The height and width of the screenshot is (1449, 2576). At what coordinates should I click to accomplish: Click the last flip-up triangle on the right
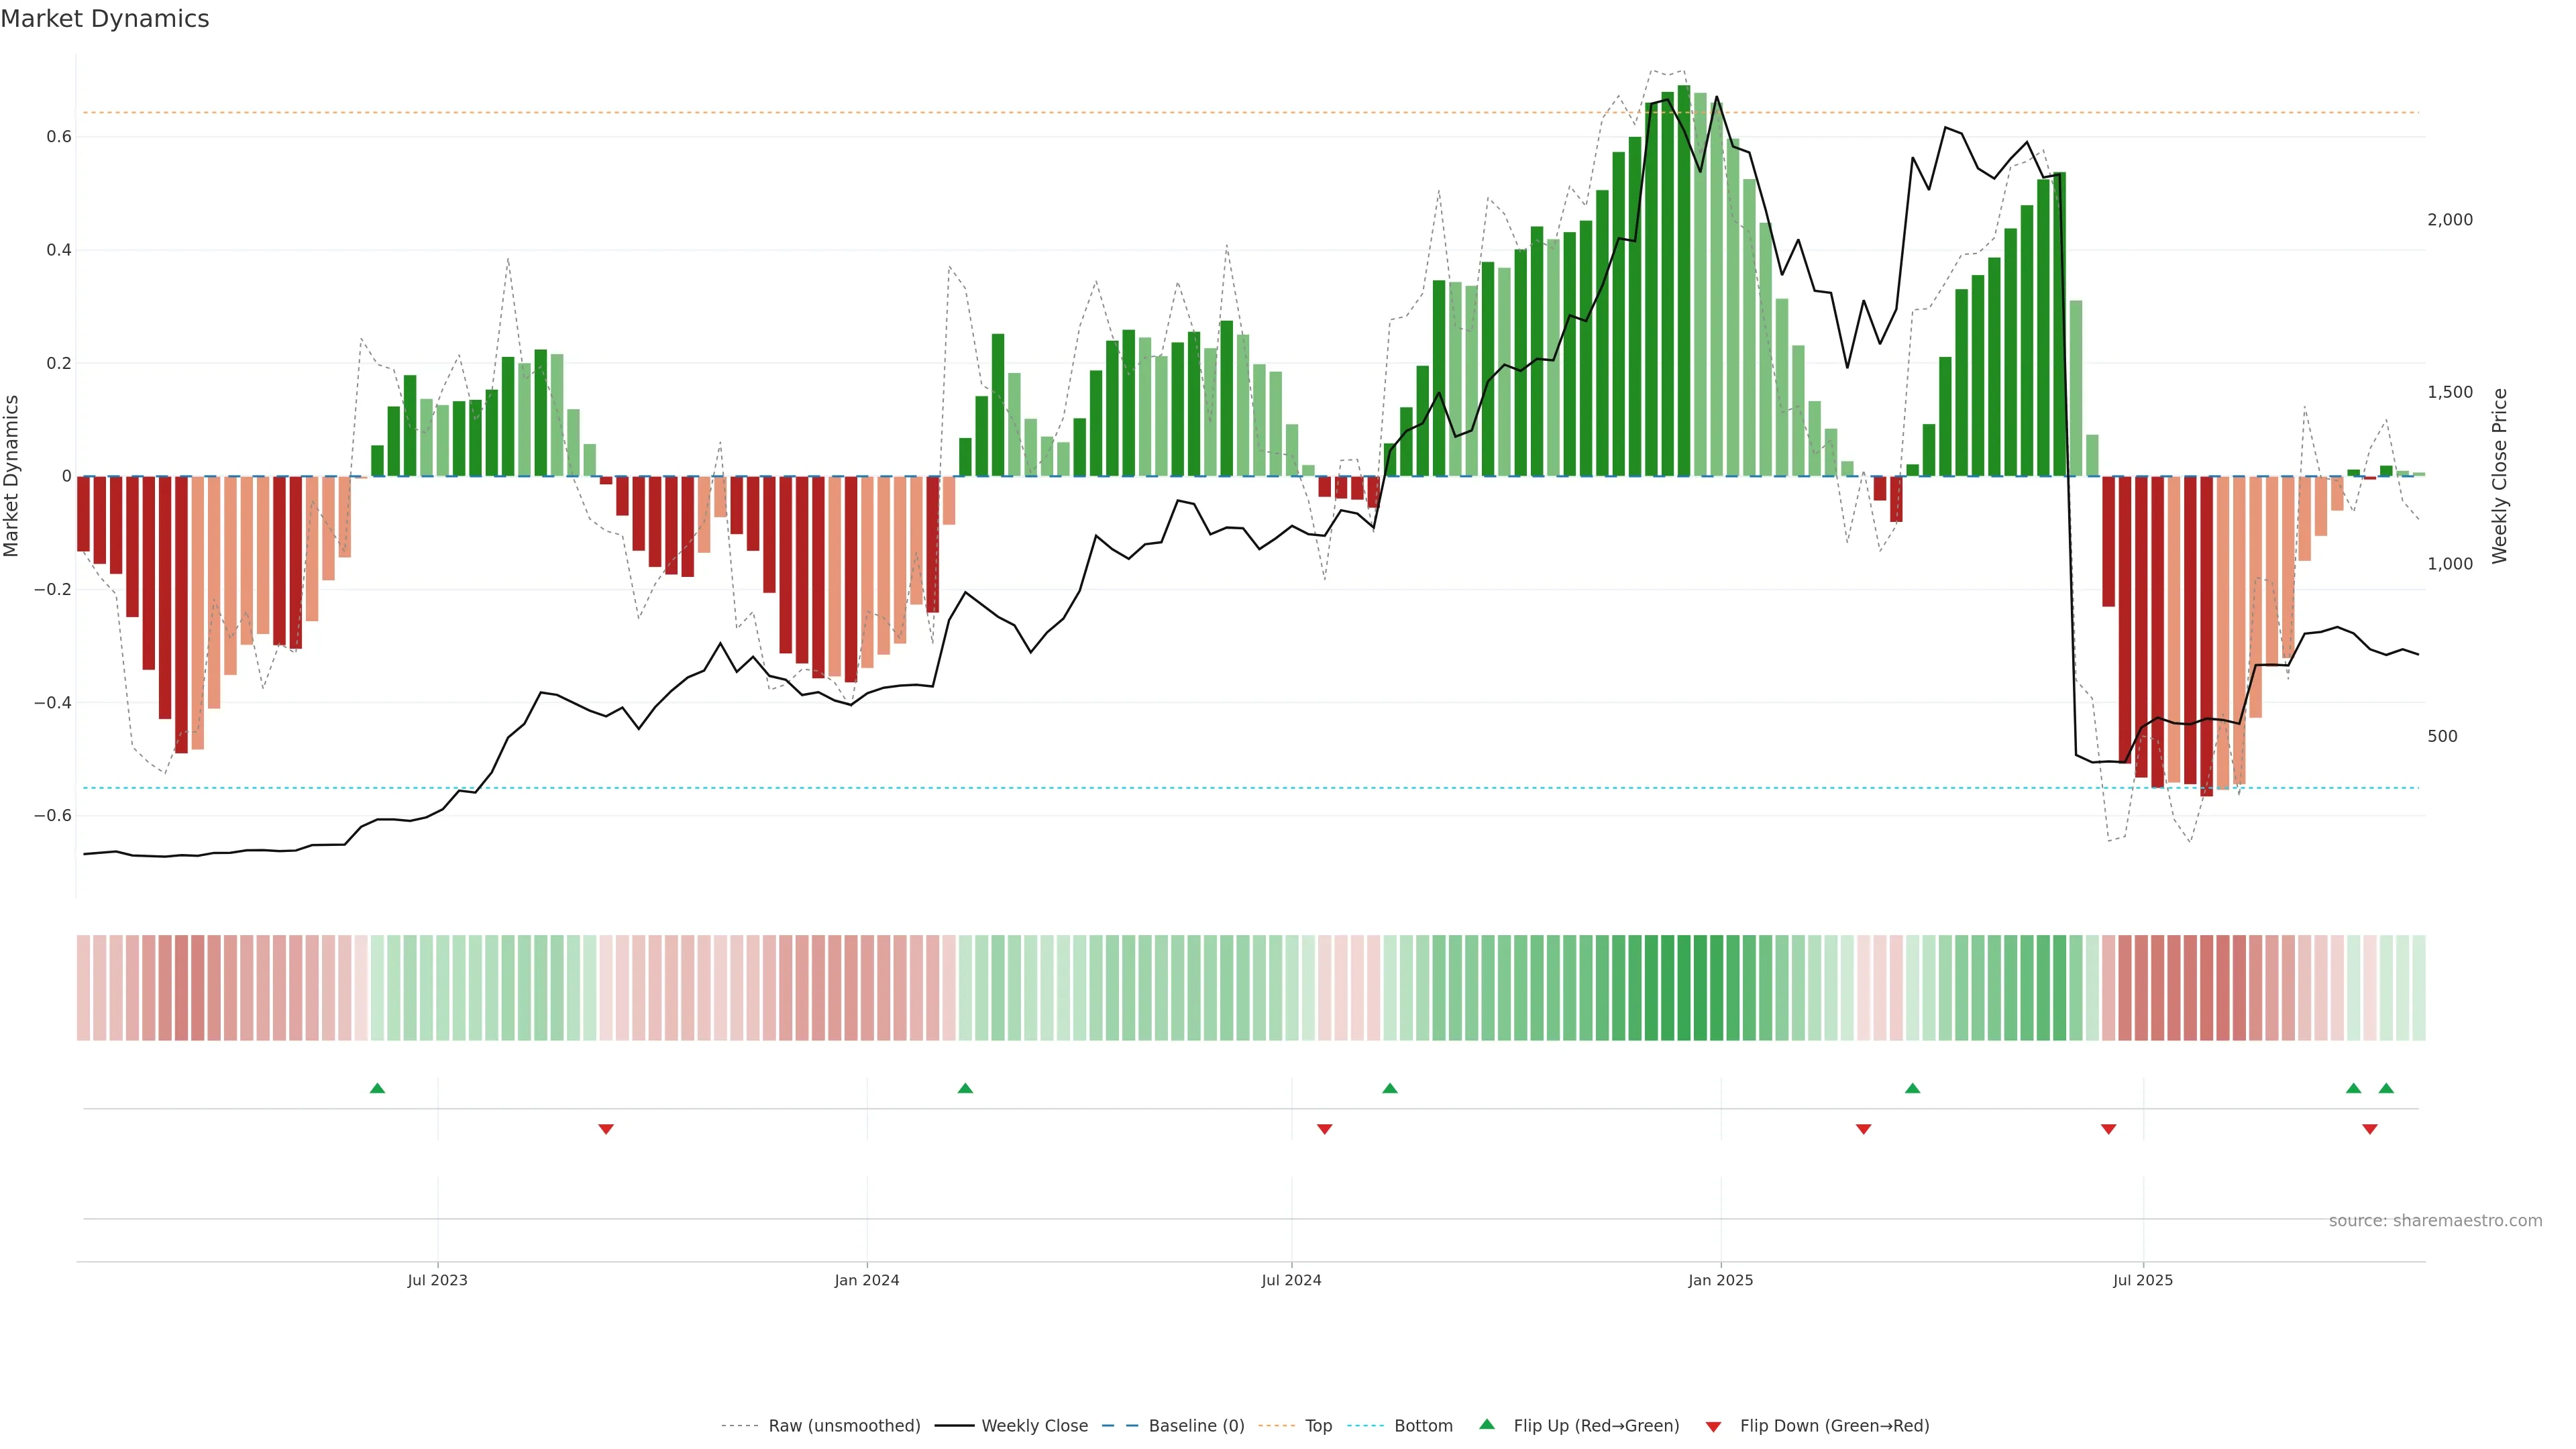point(2386,1088)
